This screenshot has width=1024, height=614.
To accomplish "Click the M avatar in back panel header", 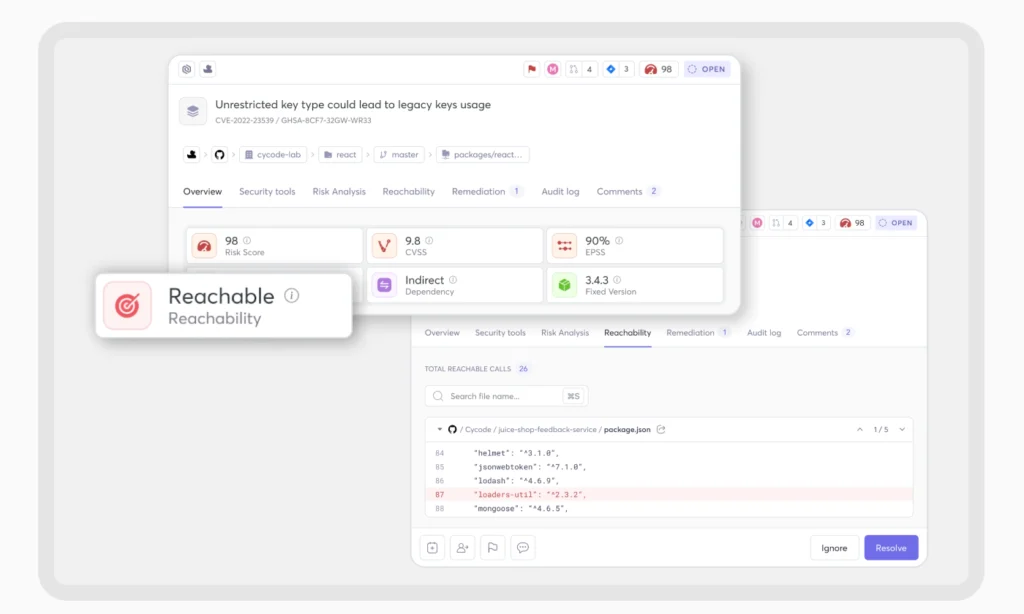I will point(757,223).
